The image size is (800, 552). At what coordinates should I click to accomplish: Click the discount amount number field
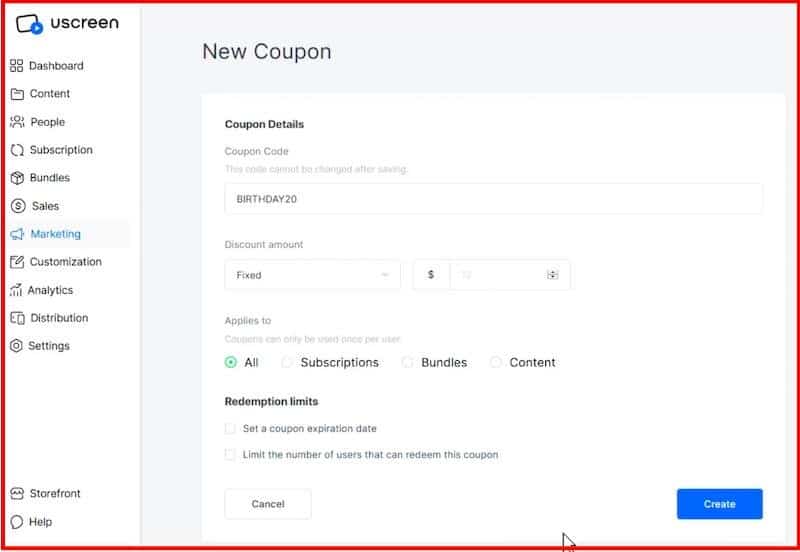(x=497, y=275)
